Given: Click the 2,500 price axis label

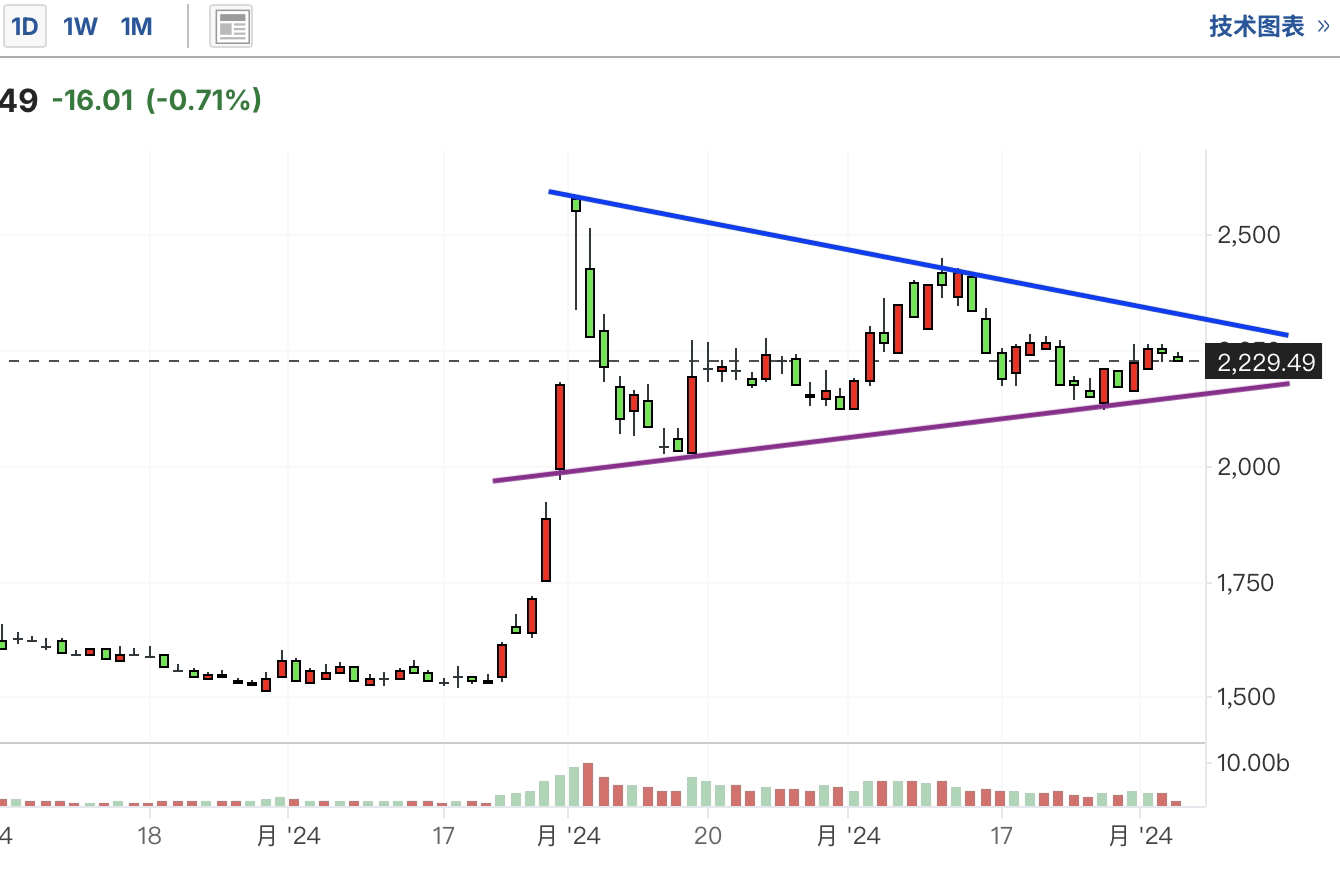Looking at the screenshot, I should point(1248,235).
